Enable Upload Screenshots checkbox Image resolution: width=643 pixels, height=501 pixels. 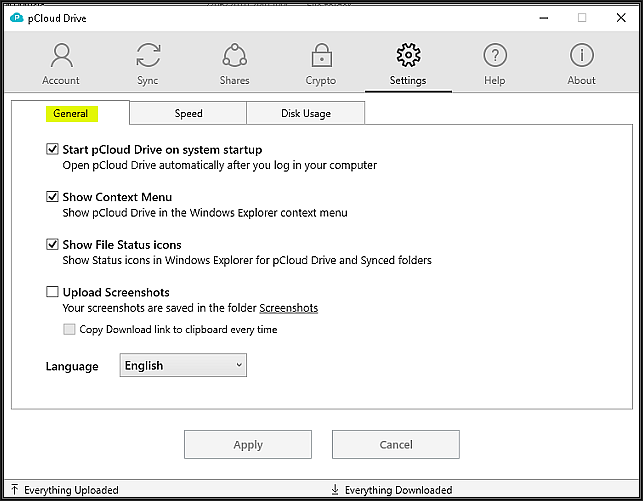tap(52, 291)
